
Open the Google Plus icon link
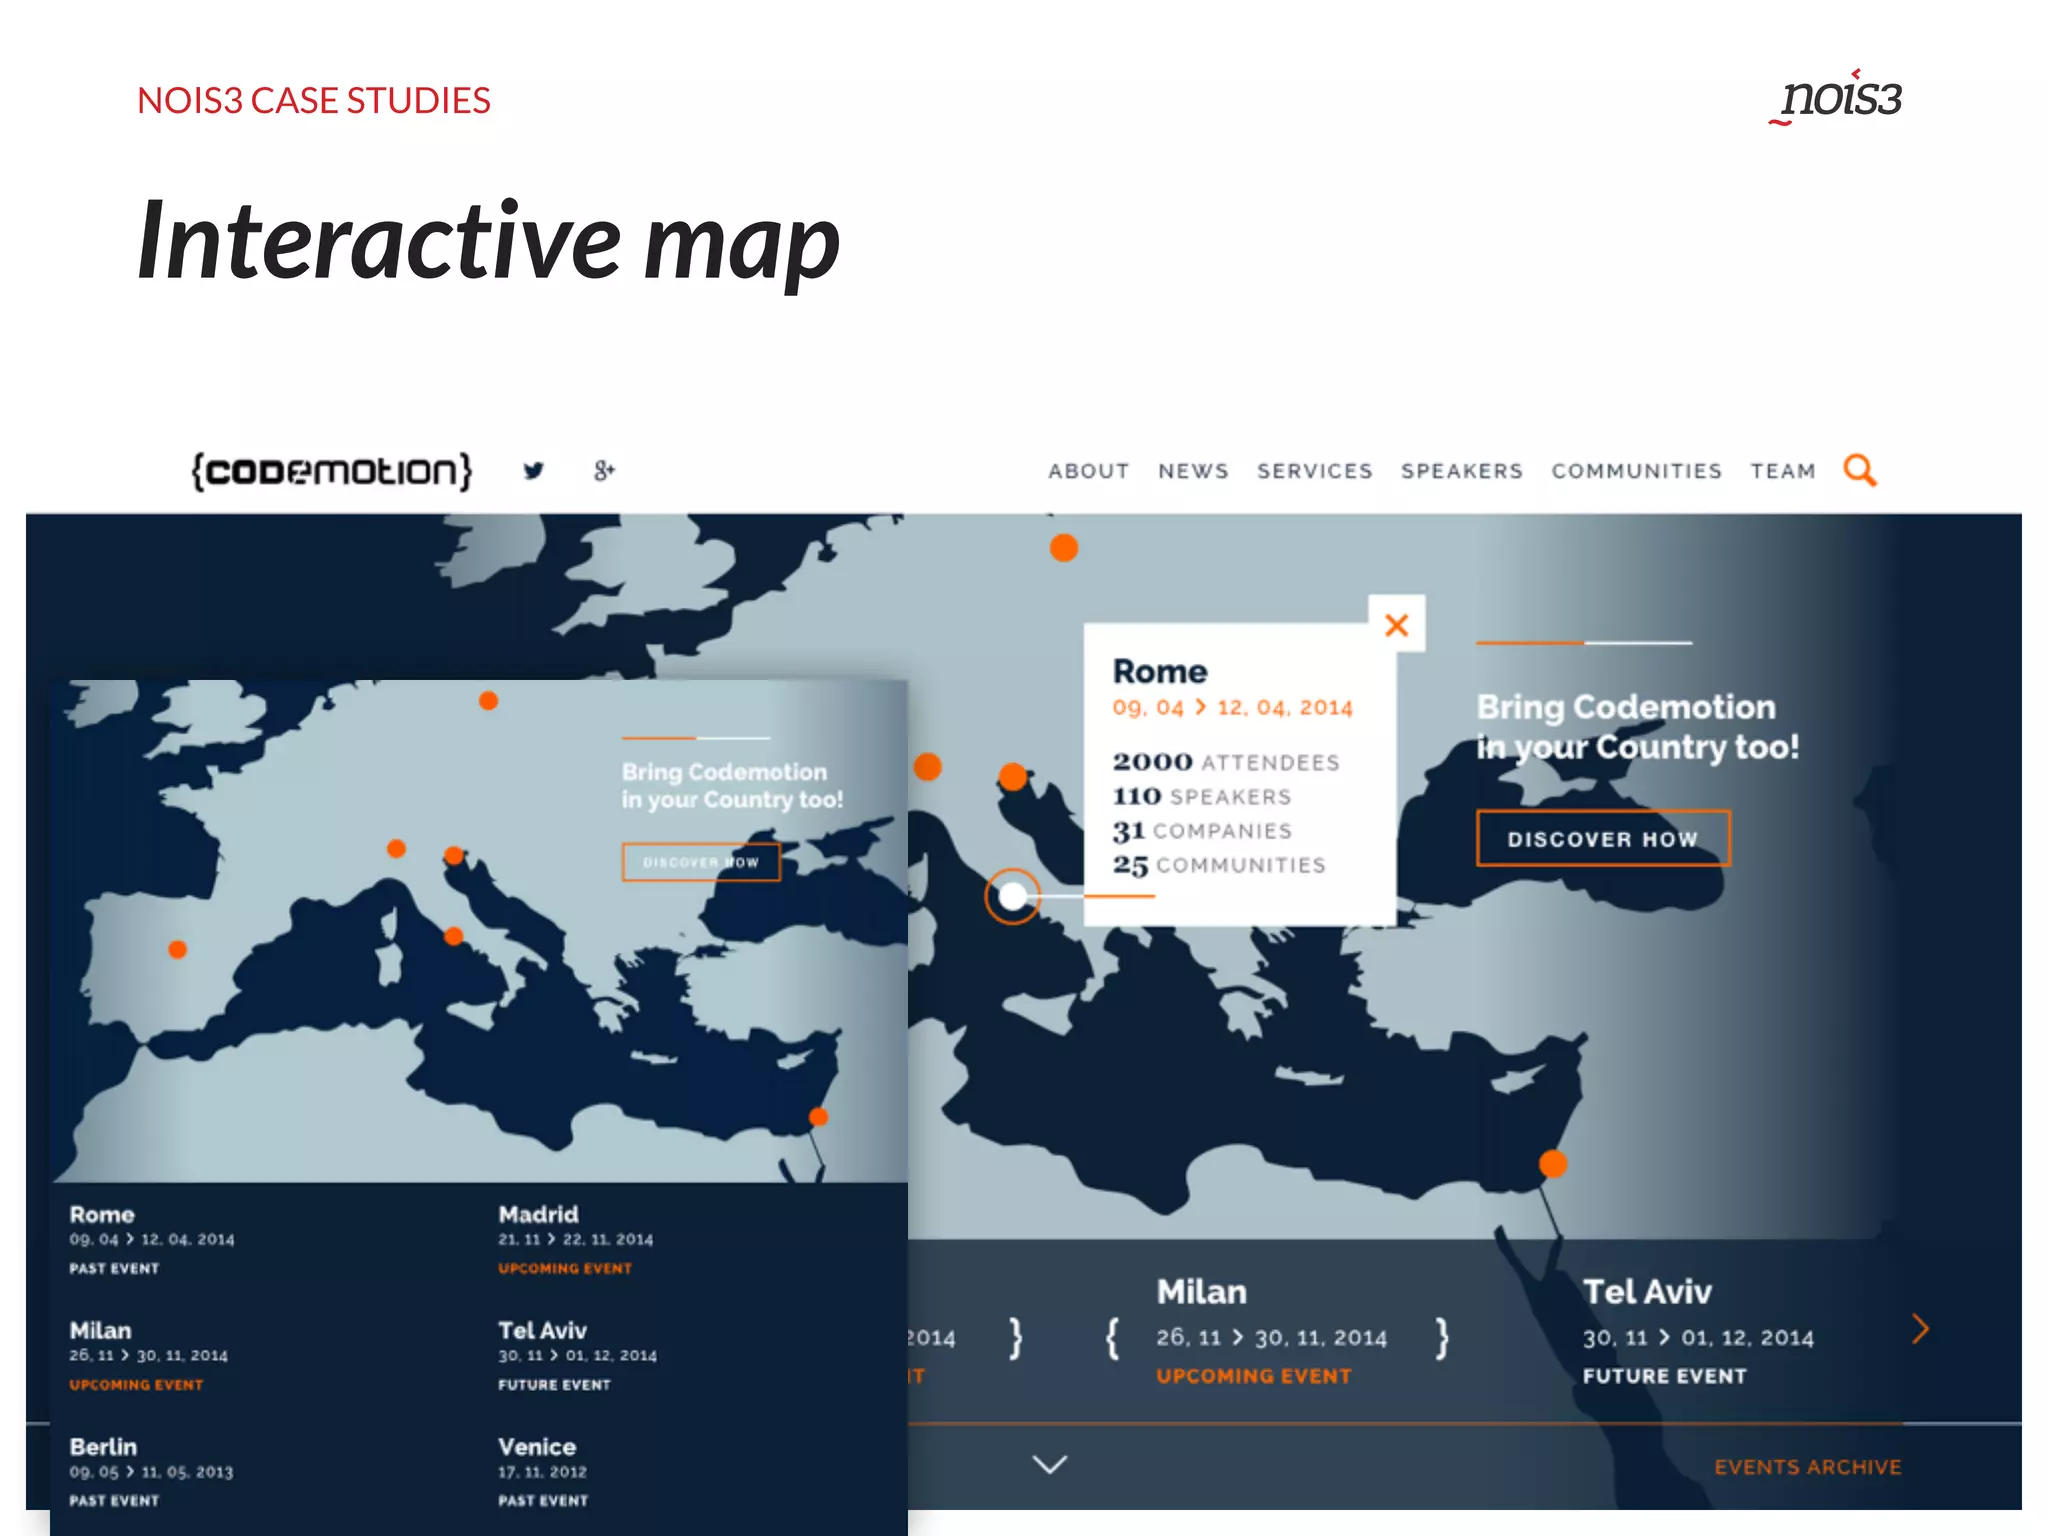point(604,470)
